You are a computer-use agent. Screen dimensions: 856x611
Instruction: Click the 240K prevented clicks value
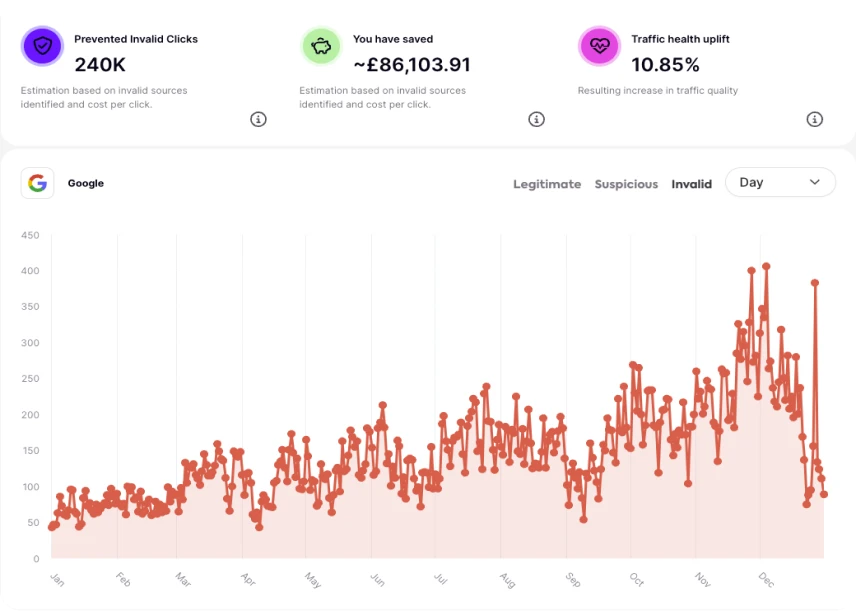tap(100, 64)
